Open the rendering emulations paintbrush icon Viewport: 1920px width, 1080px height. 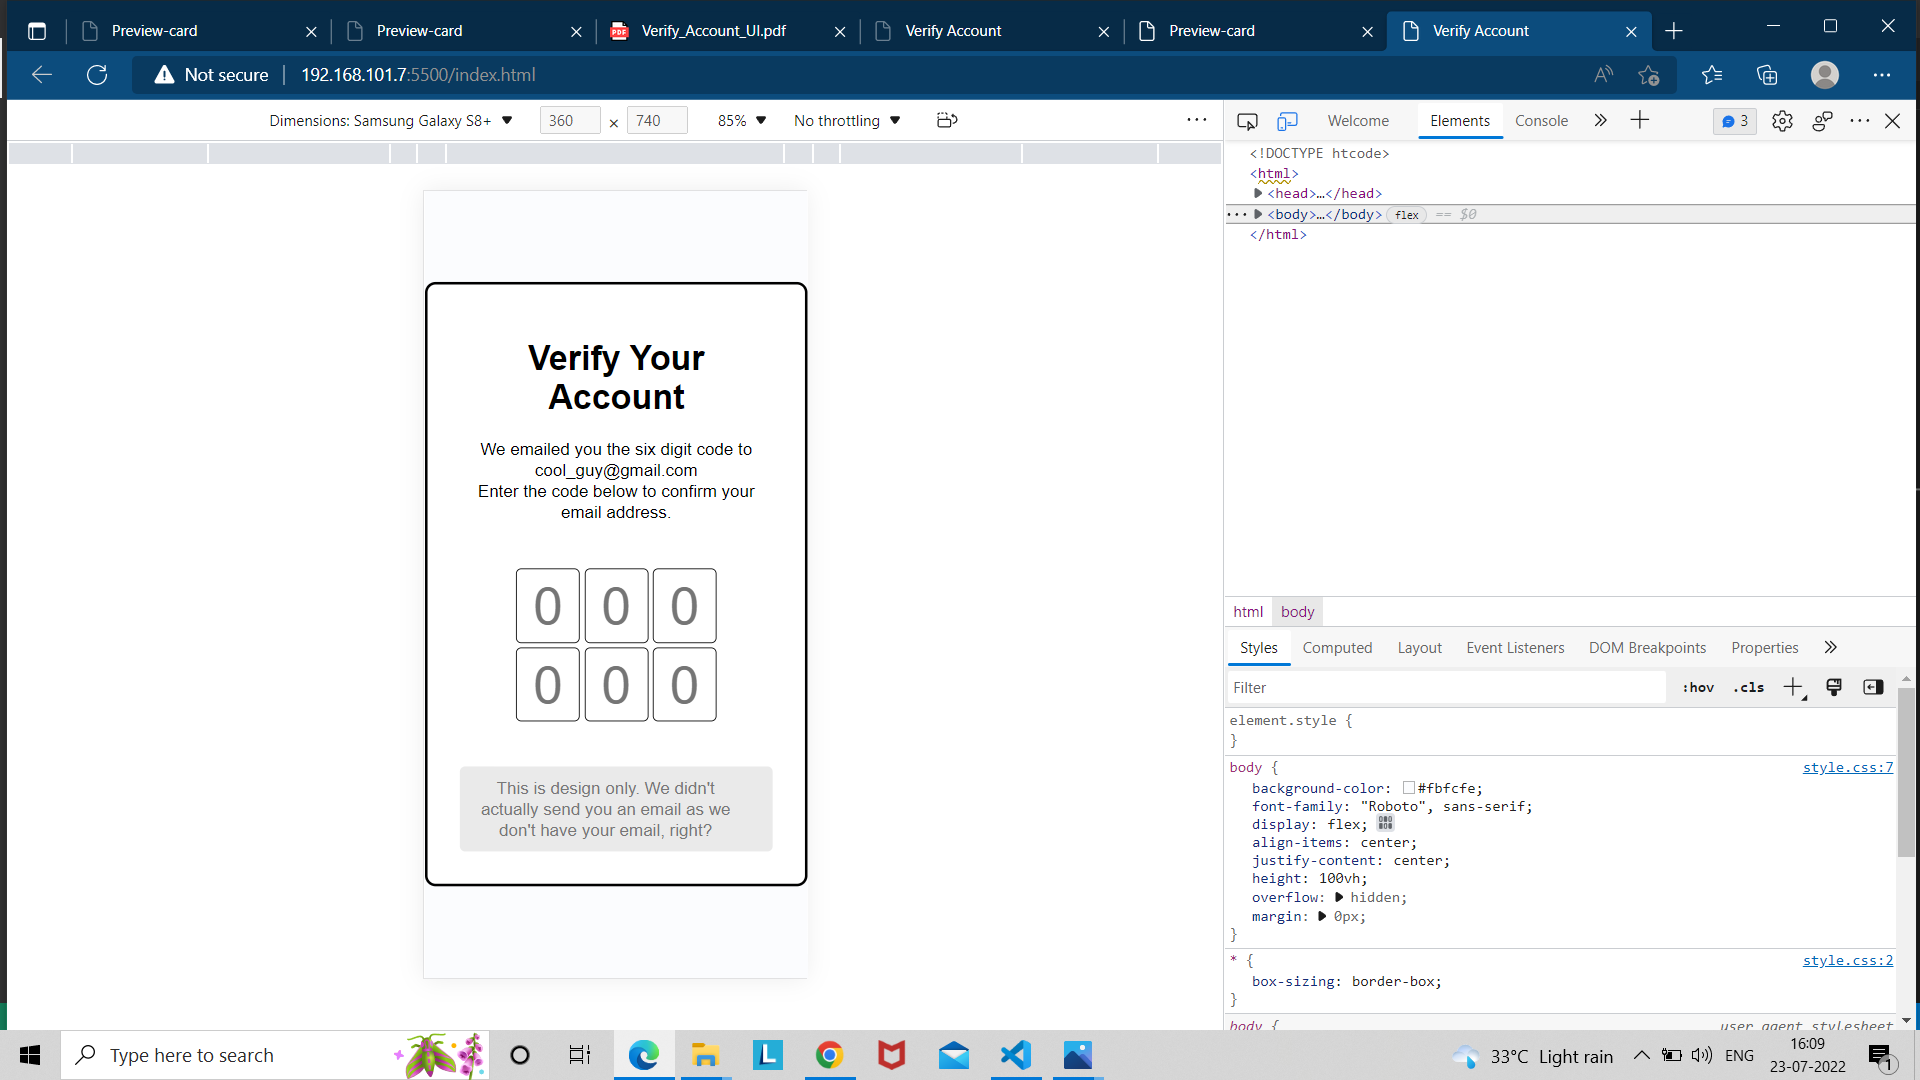click(x=1834, y=687)
